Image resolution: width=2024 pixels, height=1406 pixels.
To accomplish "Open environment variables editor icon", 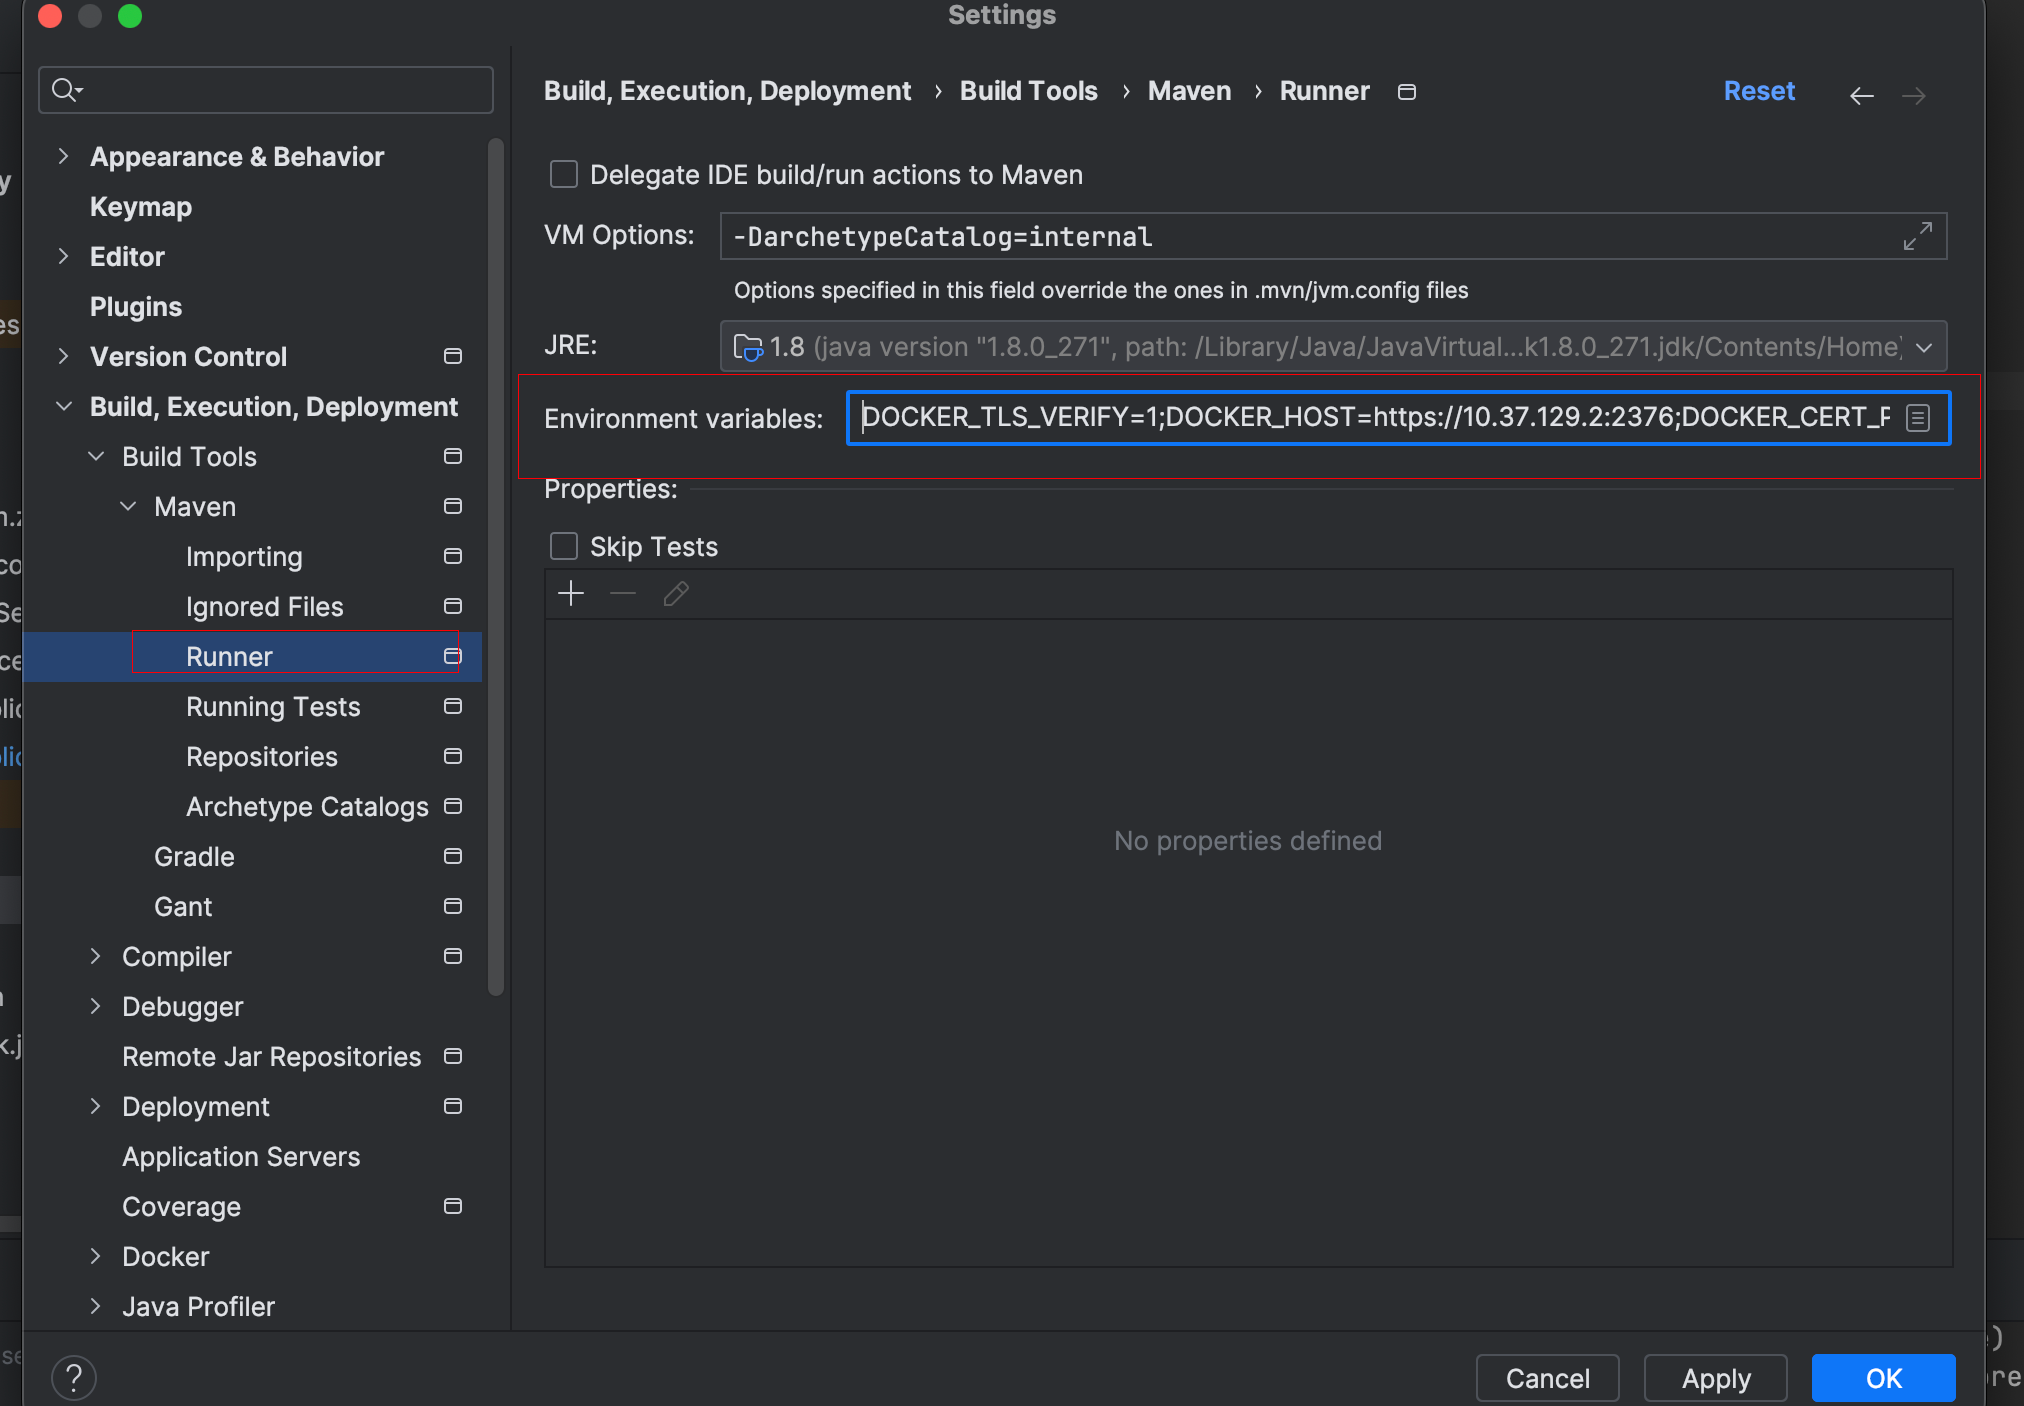I will point(1917,418).
